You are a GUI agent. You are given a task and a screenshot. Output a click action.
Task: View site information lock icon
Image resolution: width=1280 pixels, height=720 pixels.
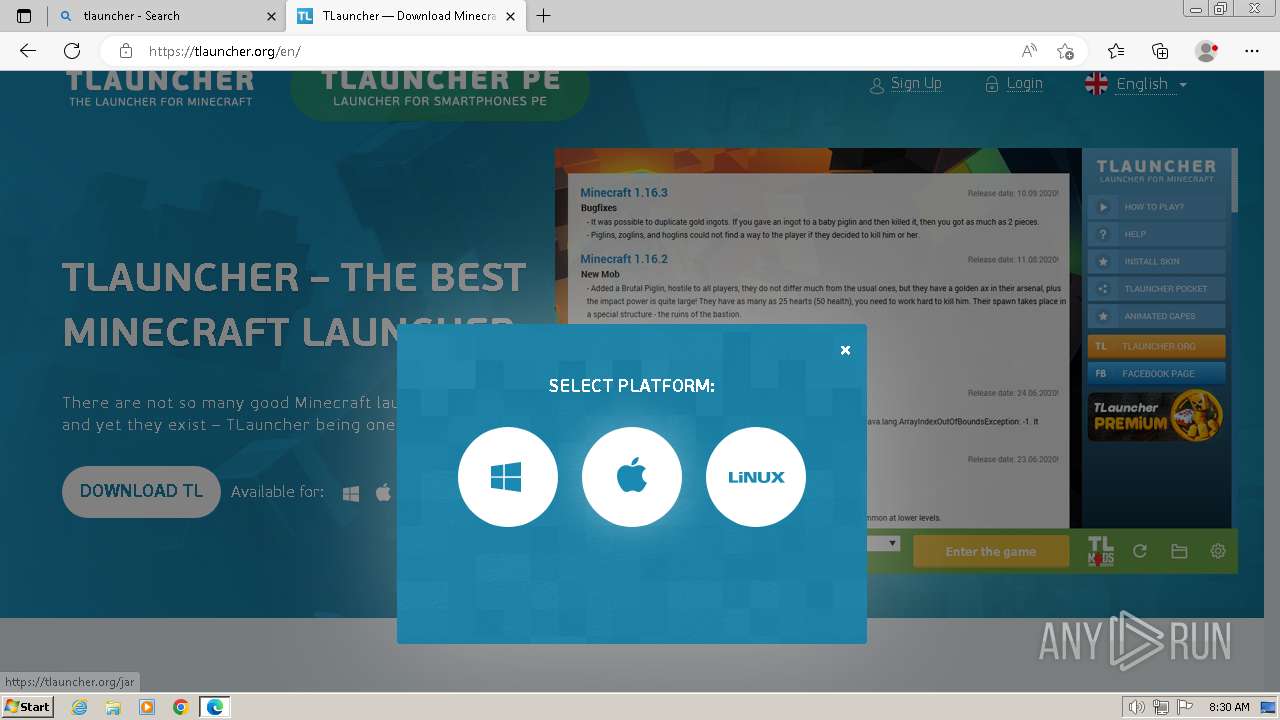point(125,51)
